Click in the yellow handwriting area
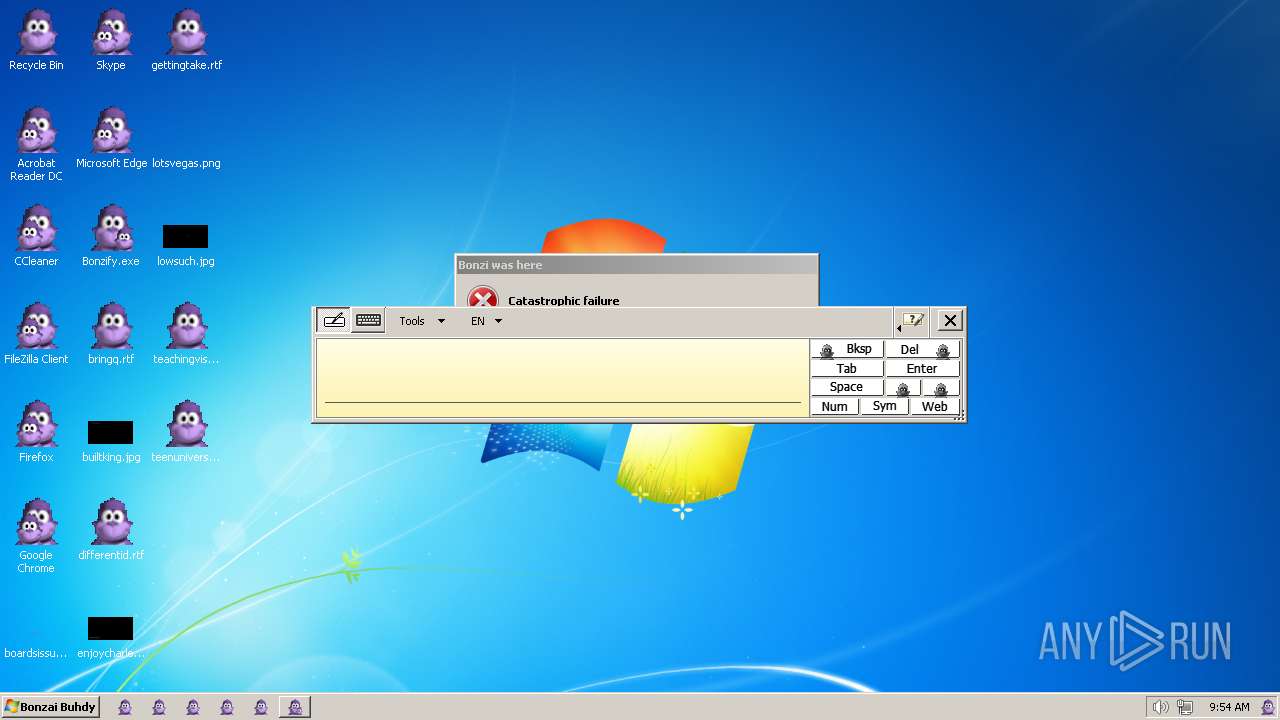 click(562, 377)
